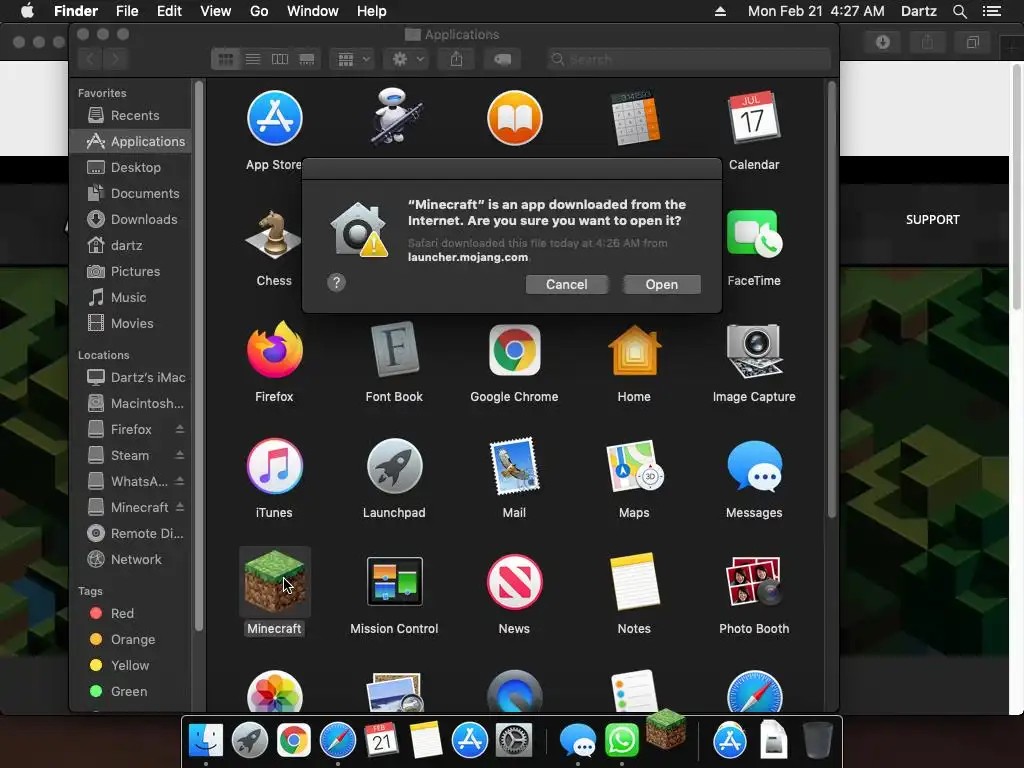Open the File menu
1024x768 pixels.
click(x=127, y=11)
